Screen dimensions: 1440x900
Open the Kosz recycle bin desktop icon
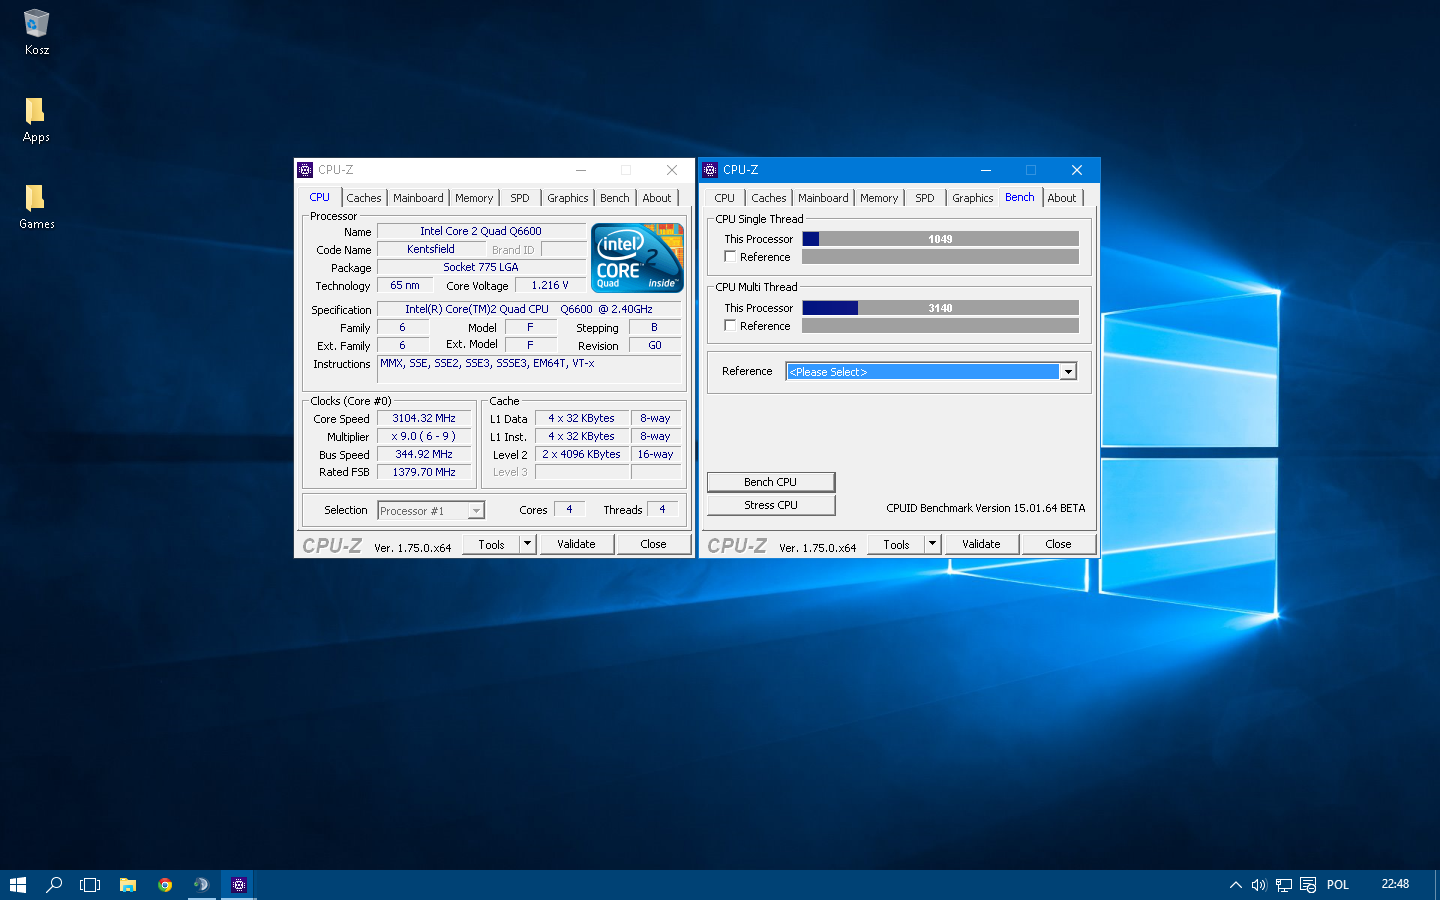click(36, 32)
